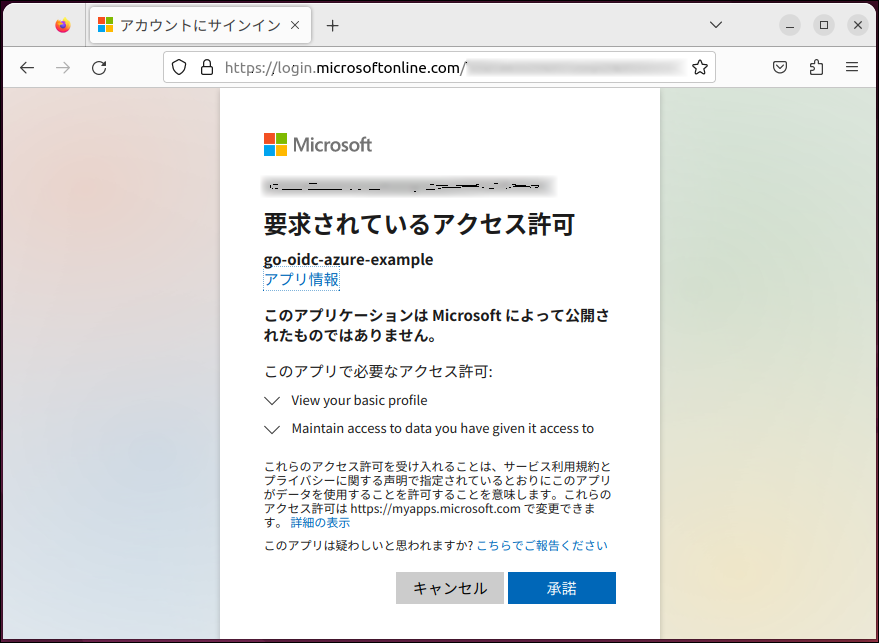This screenshot has width=879, height=643.
Task: Open the list all tabs dropdown arrow
Action: pos(716,25)
